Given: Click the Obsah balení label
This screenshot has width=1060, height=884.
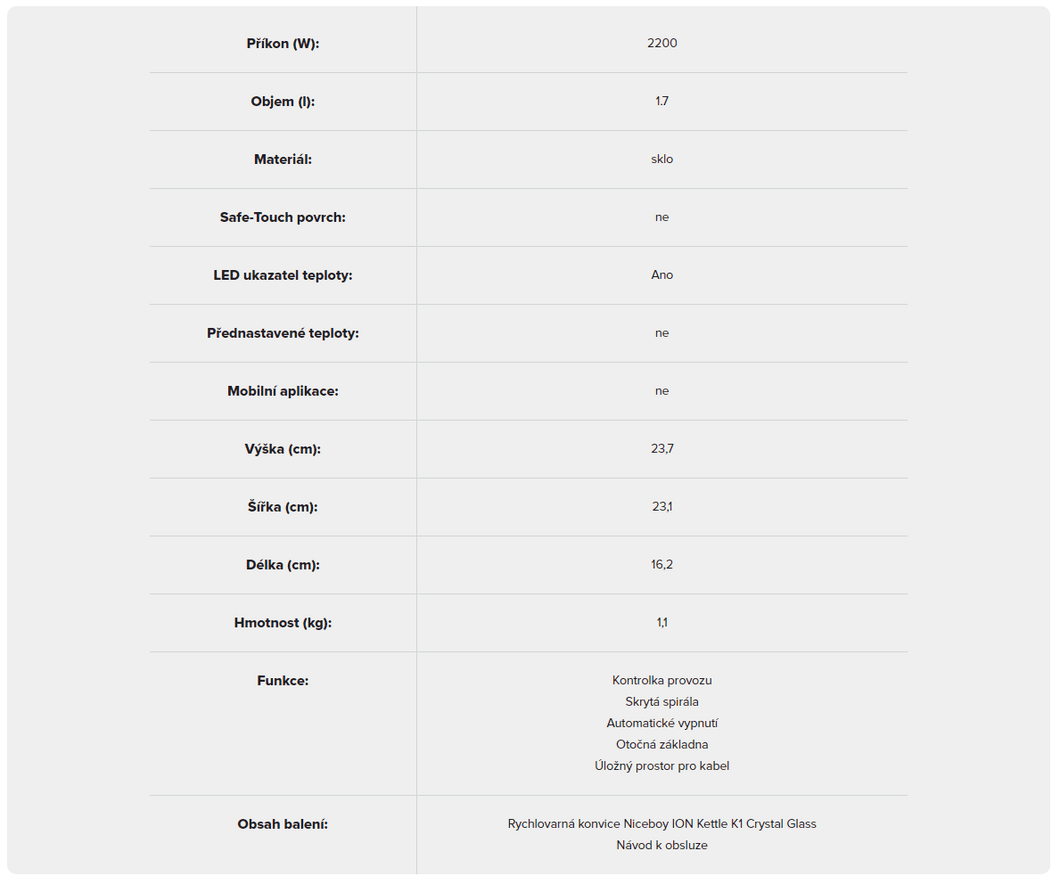Looking at the screenshot, I should [x=282, y=825].
